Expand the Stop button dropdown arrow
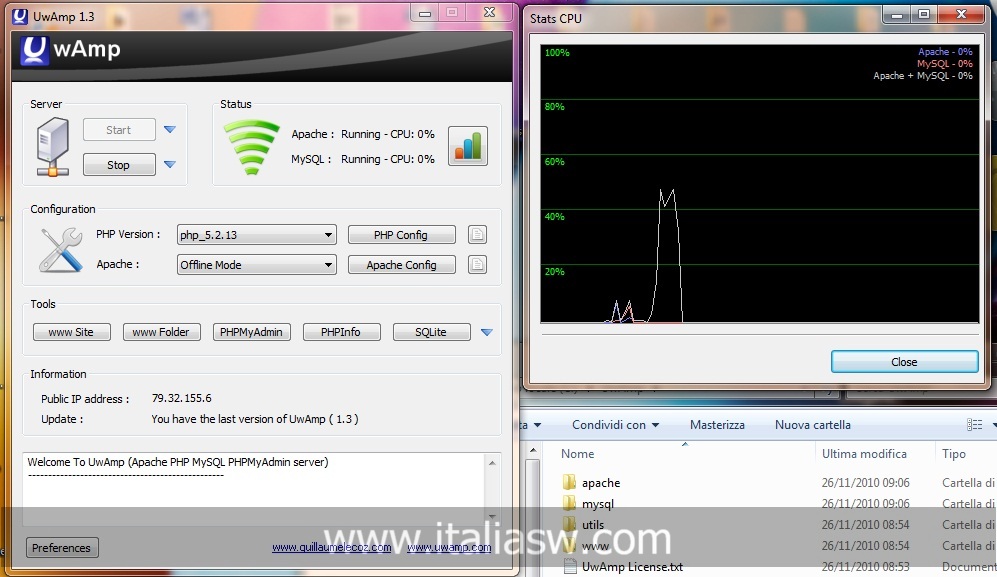 [x=170, y=165]
